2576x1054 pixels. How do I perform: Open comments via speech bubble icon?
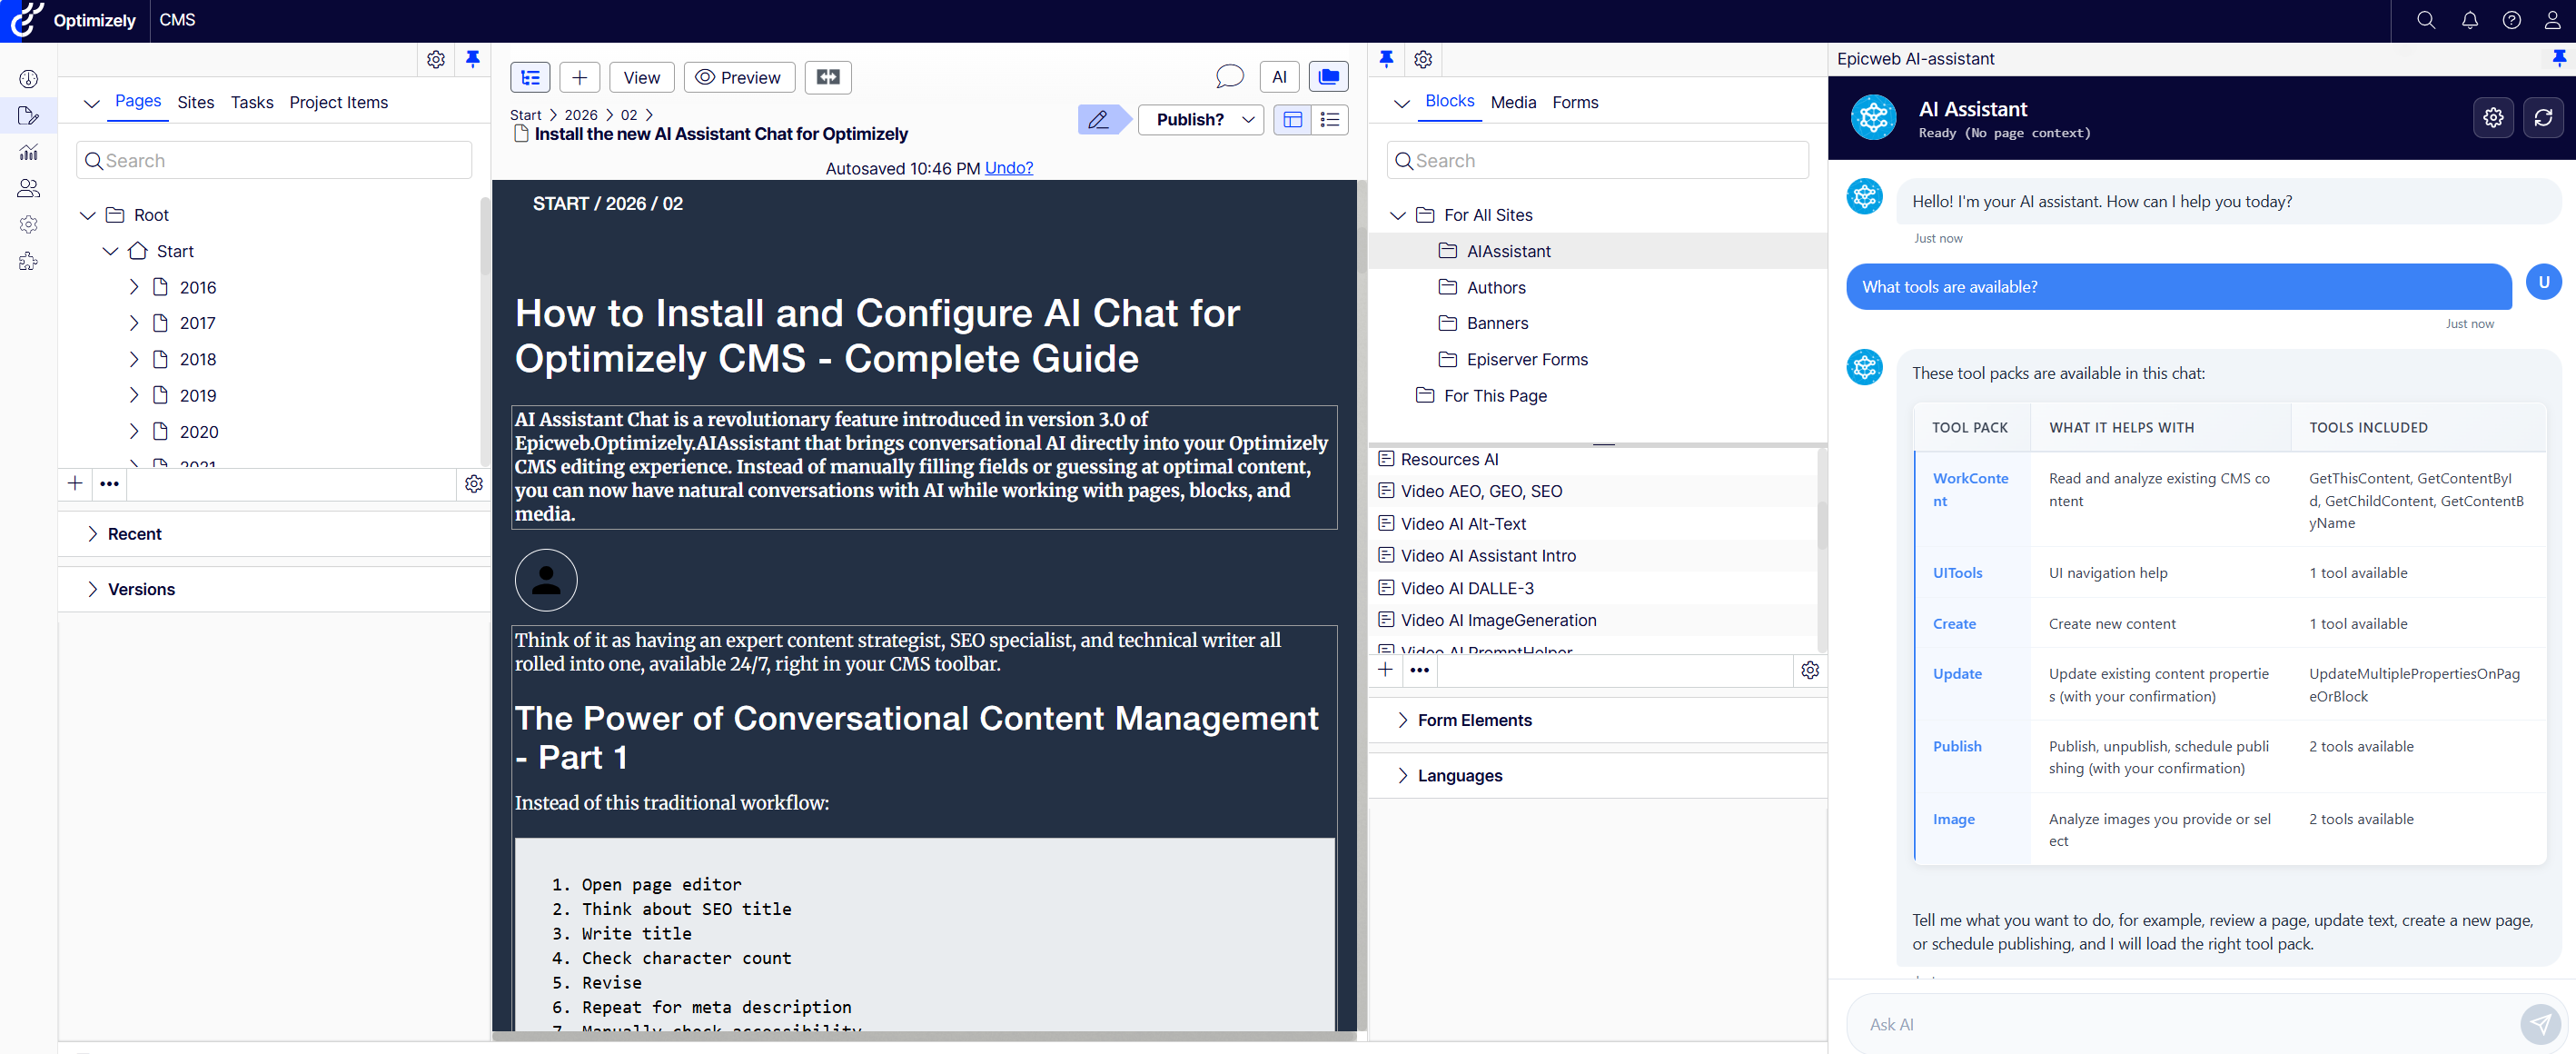click(1229, 76)
